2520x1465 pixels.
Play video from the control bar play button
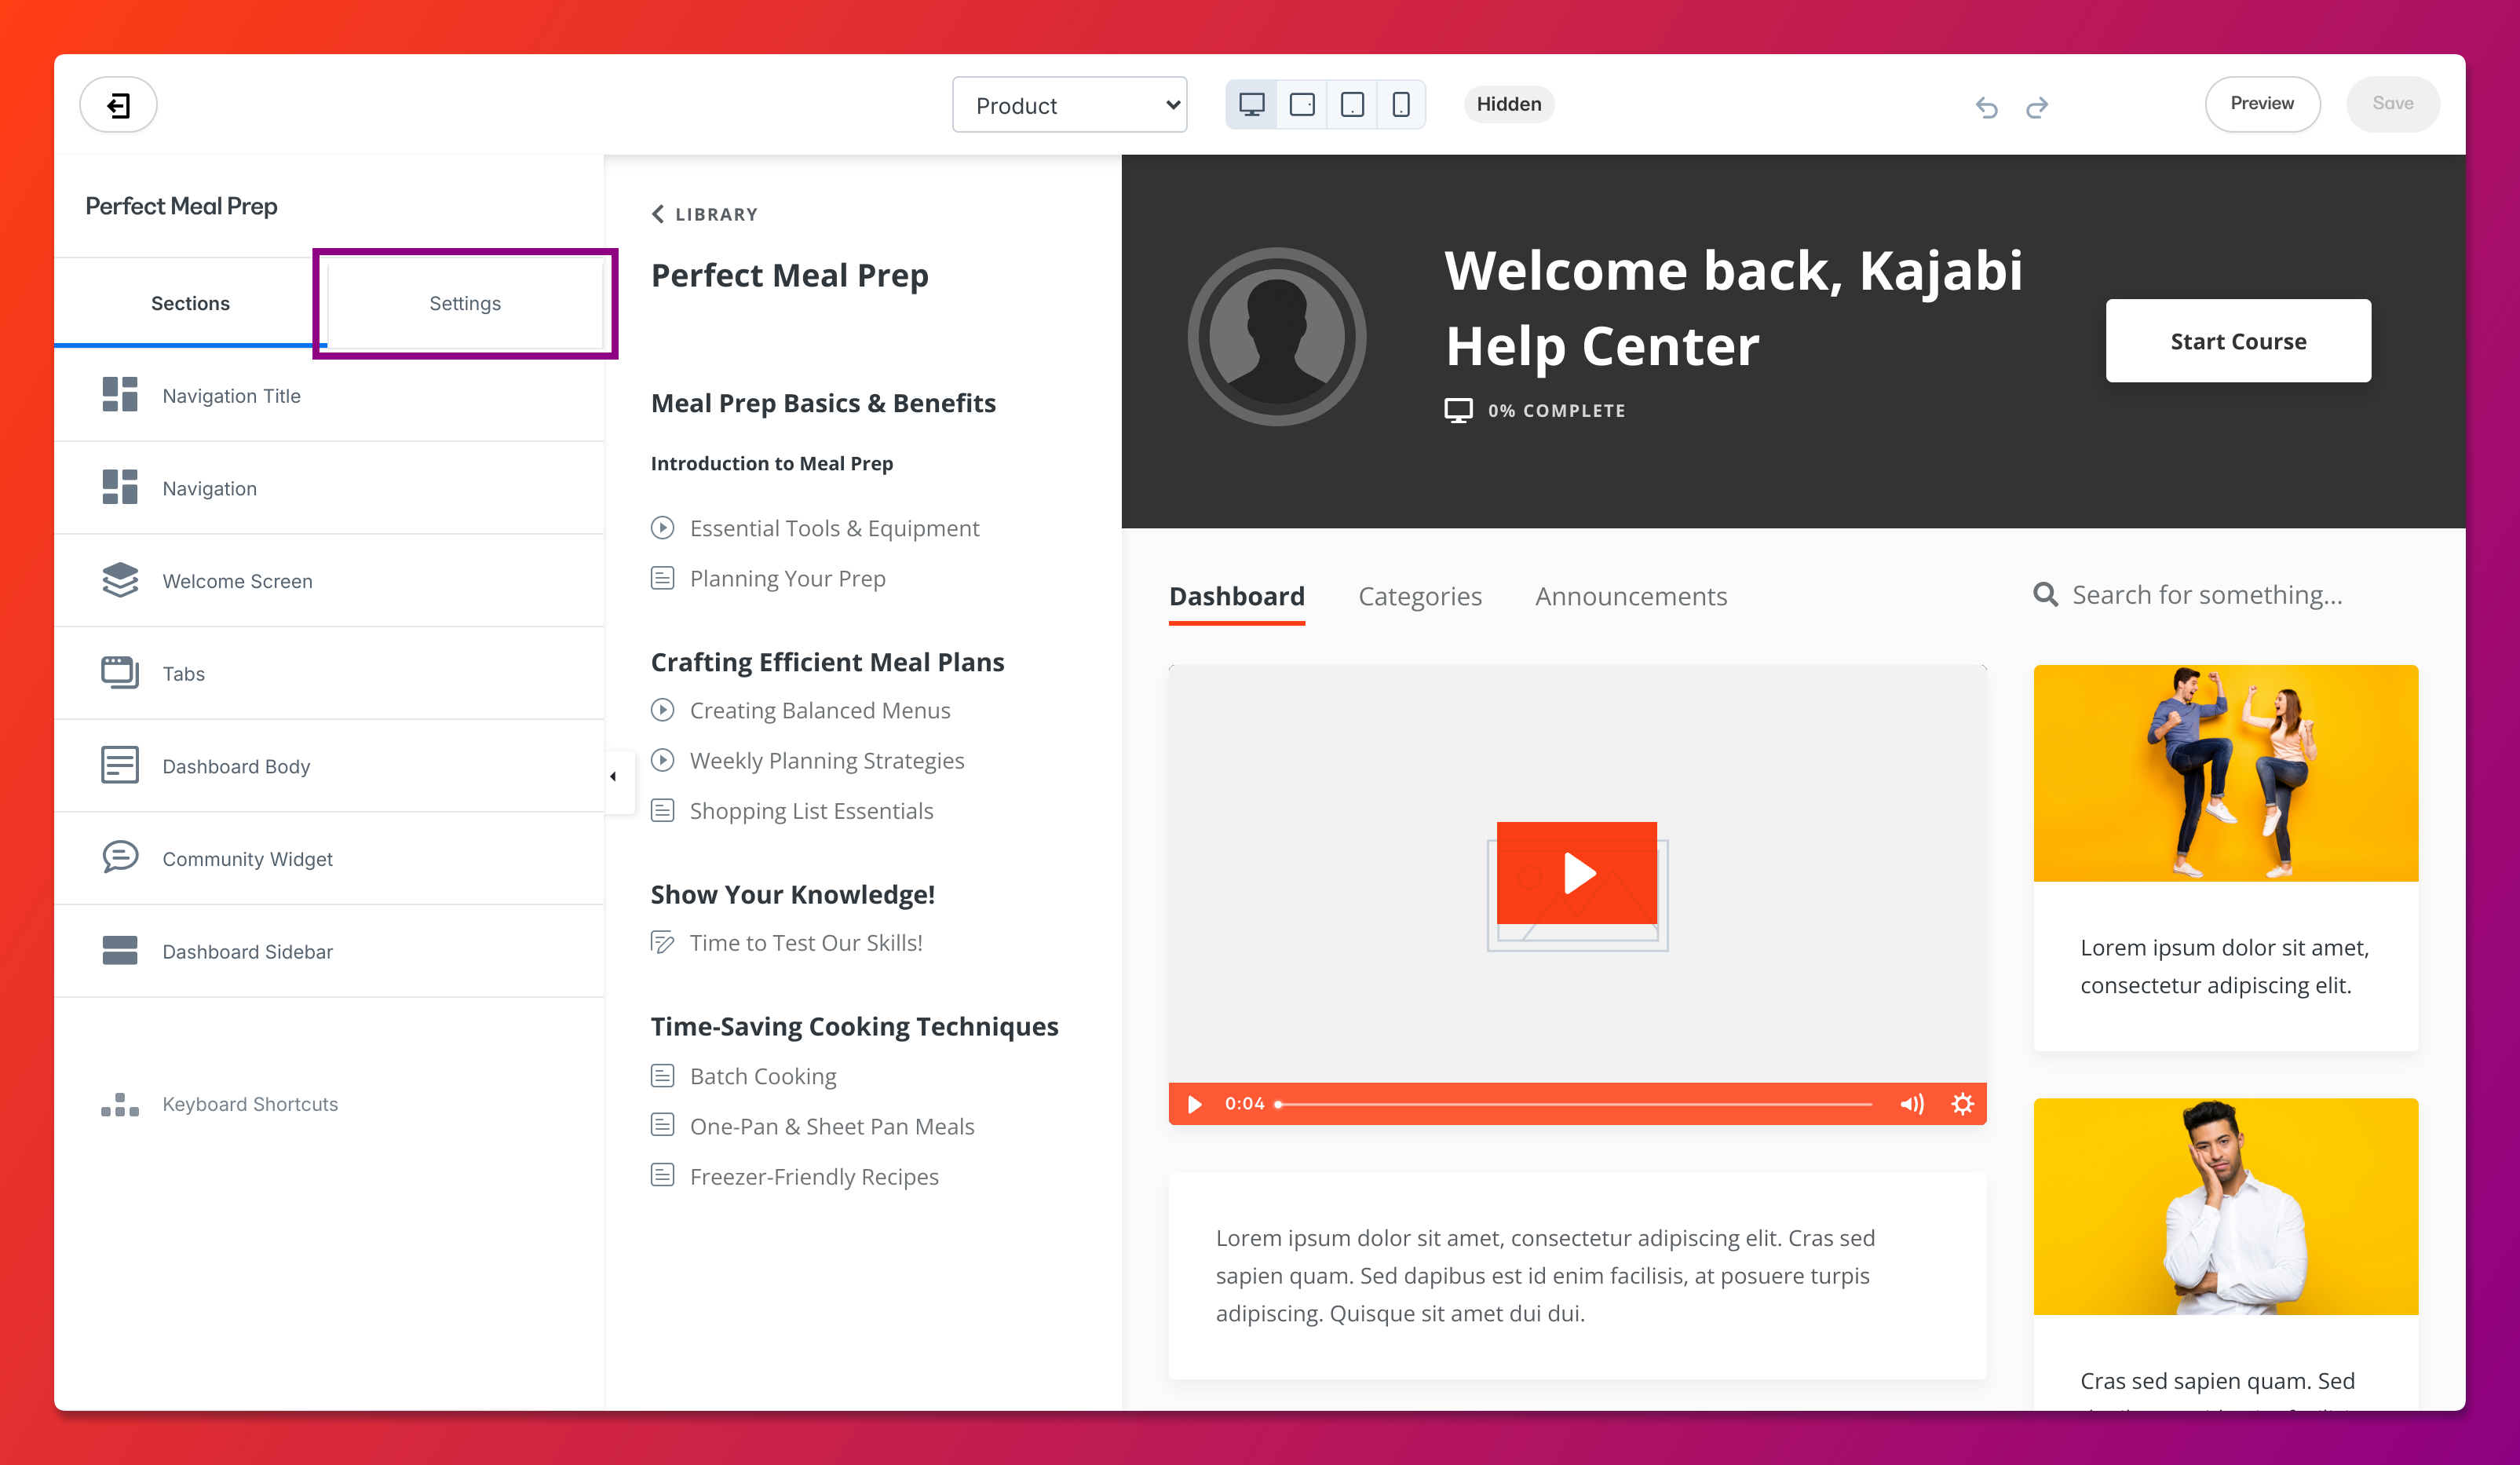click(x=1194, y=1104)
